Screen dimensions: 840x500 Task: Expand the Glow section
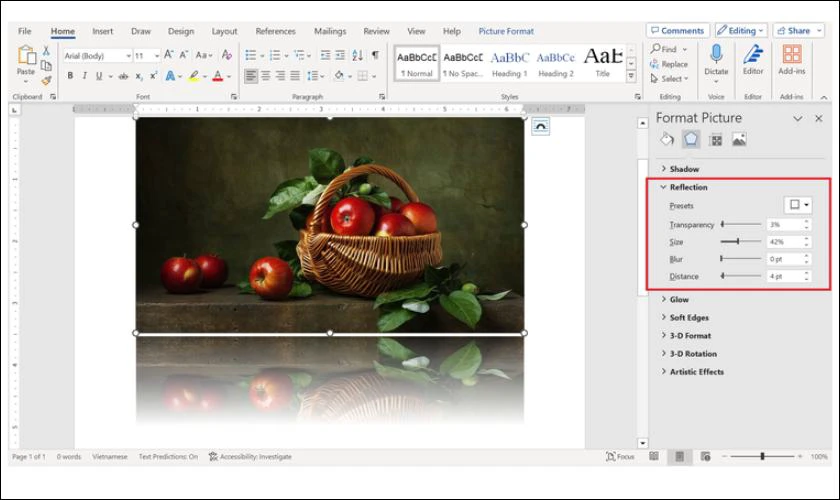(x=675, y=300)
